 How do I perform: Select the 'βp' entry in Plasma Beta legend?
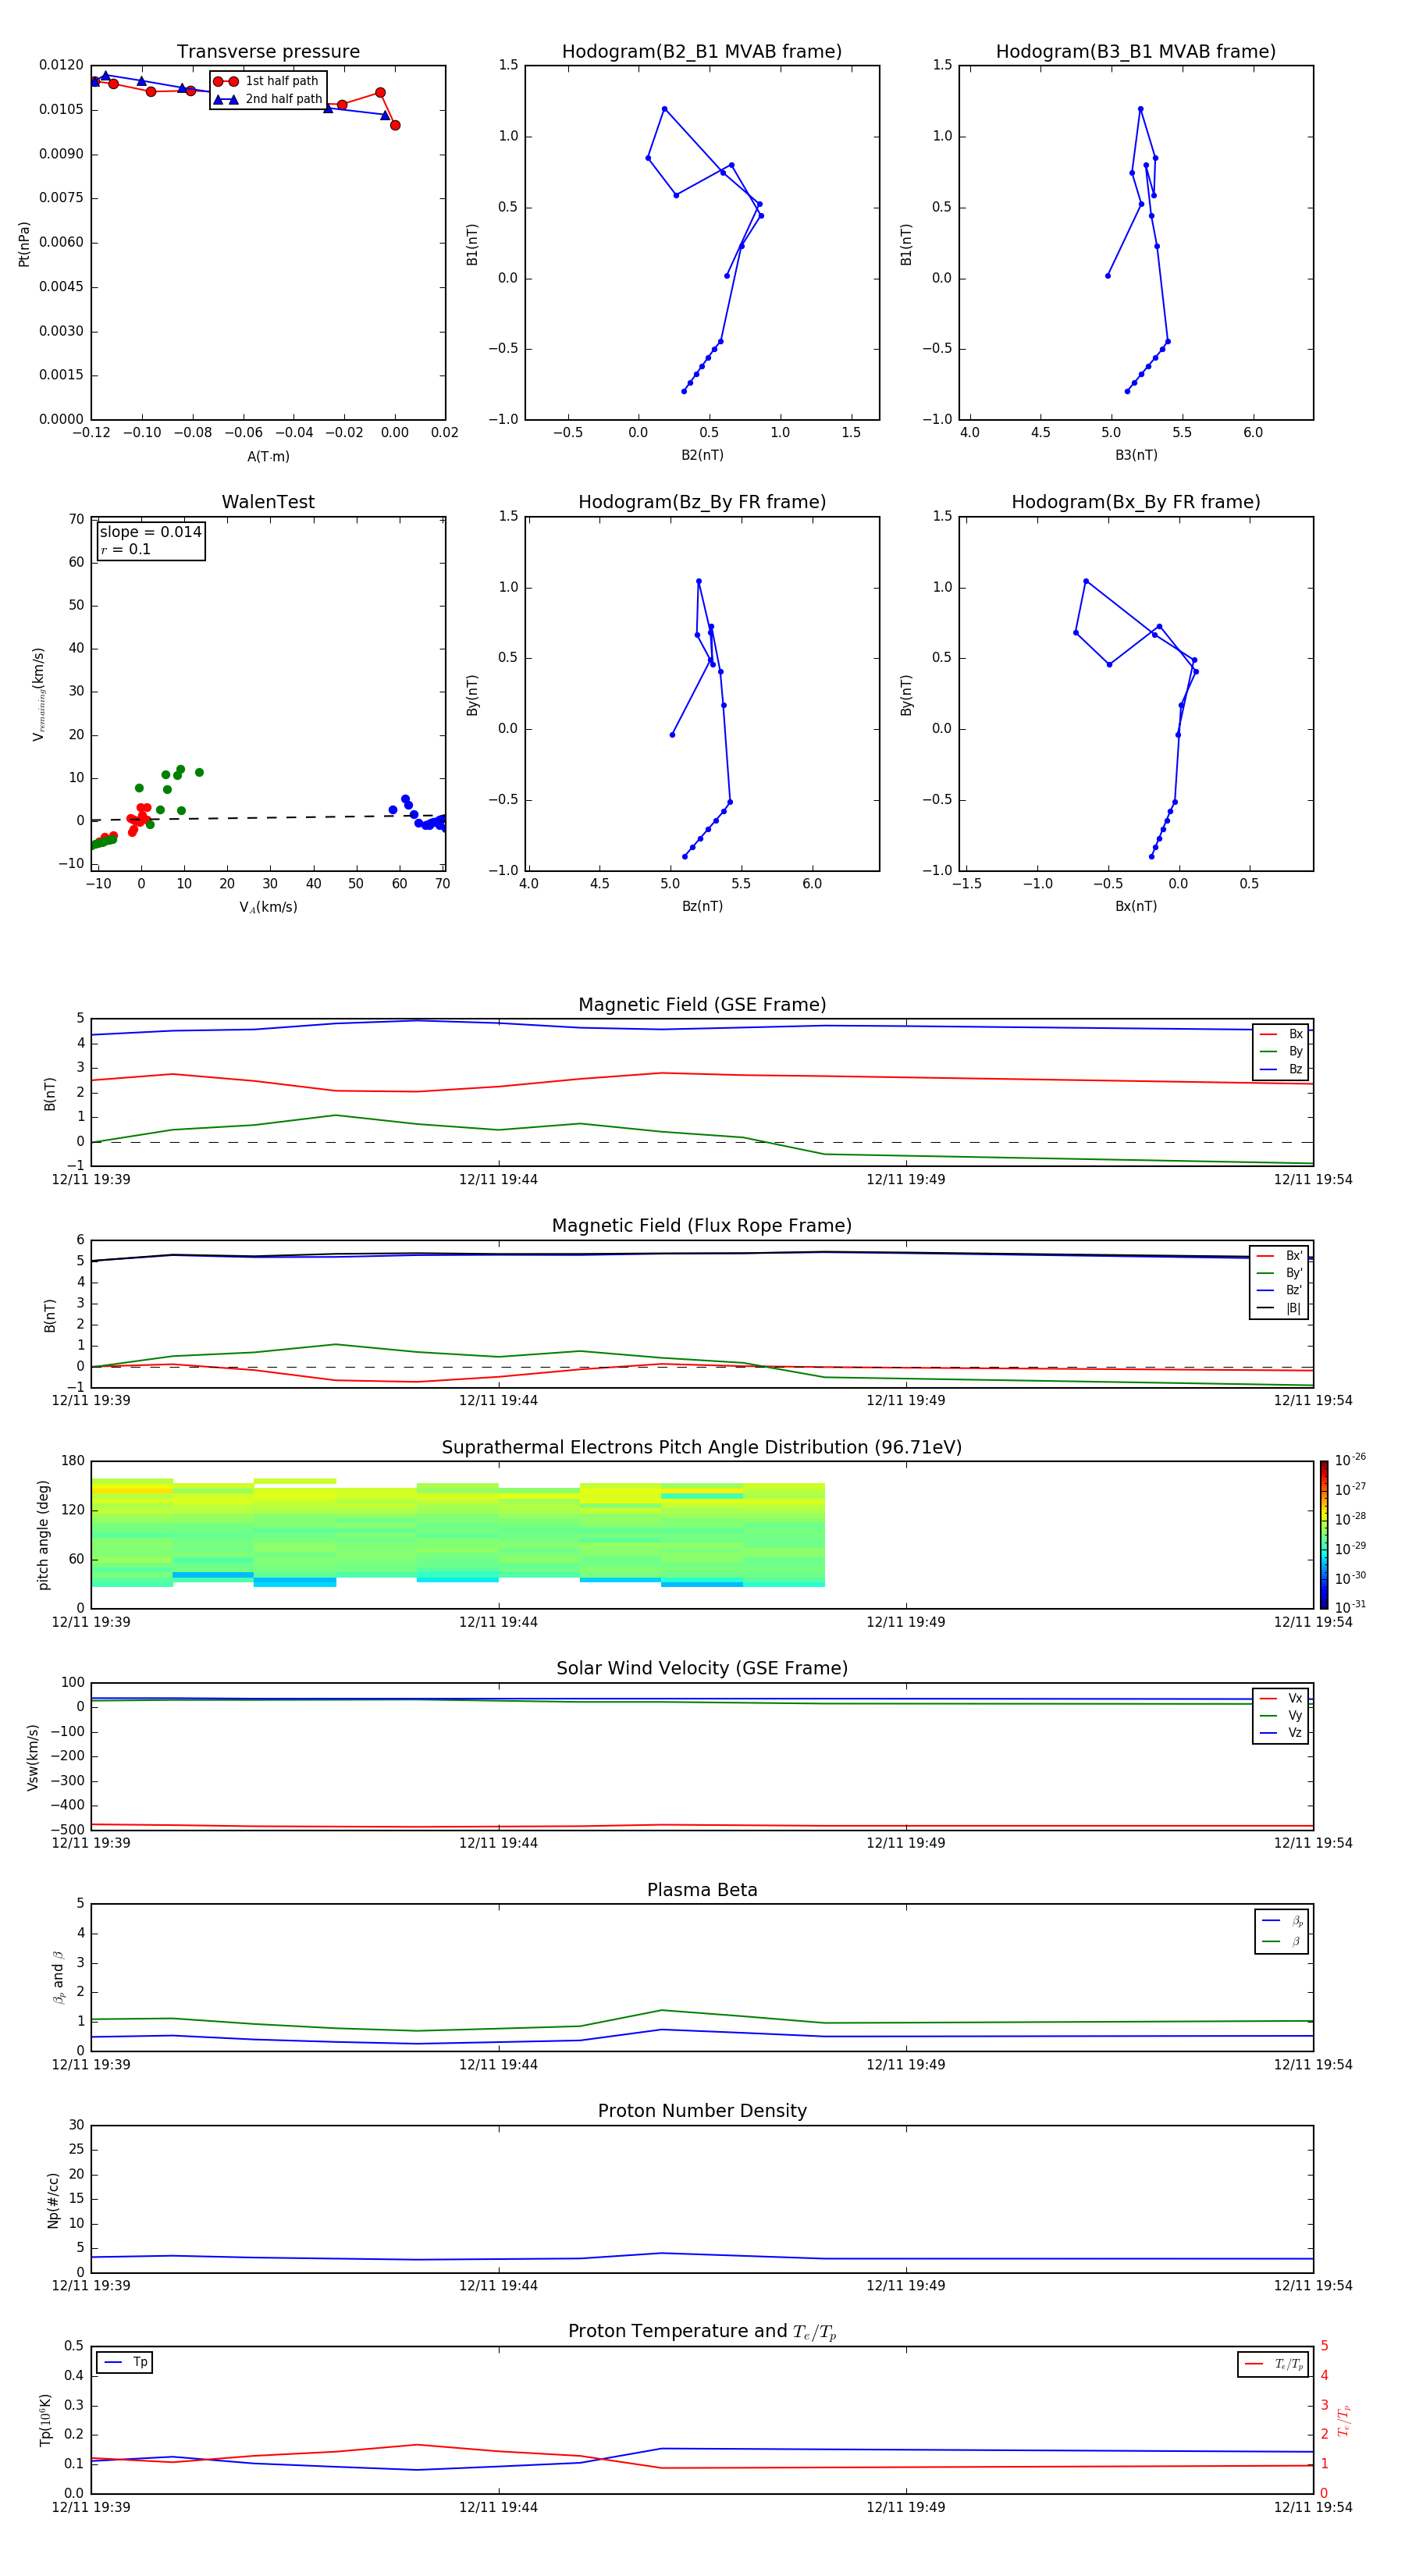coord(1282,1921)
